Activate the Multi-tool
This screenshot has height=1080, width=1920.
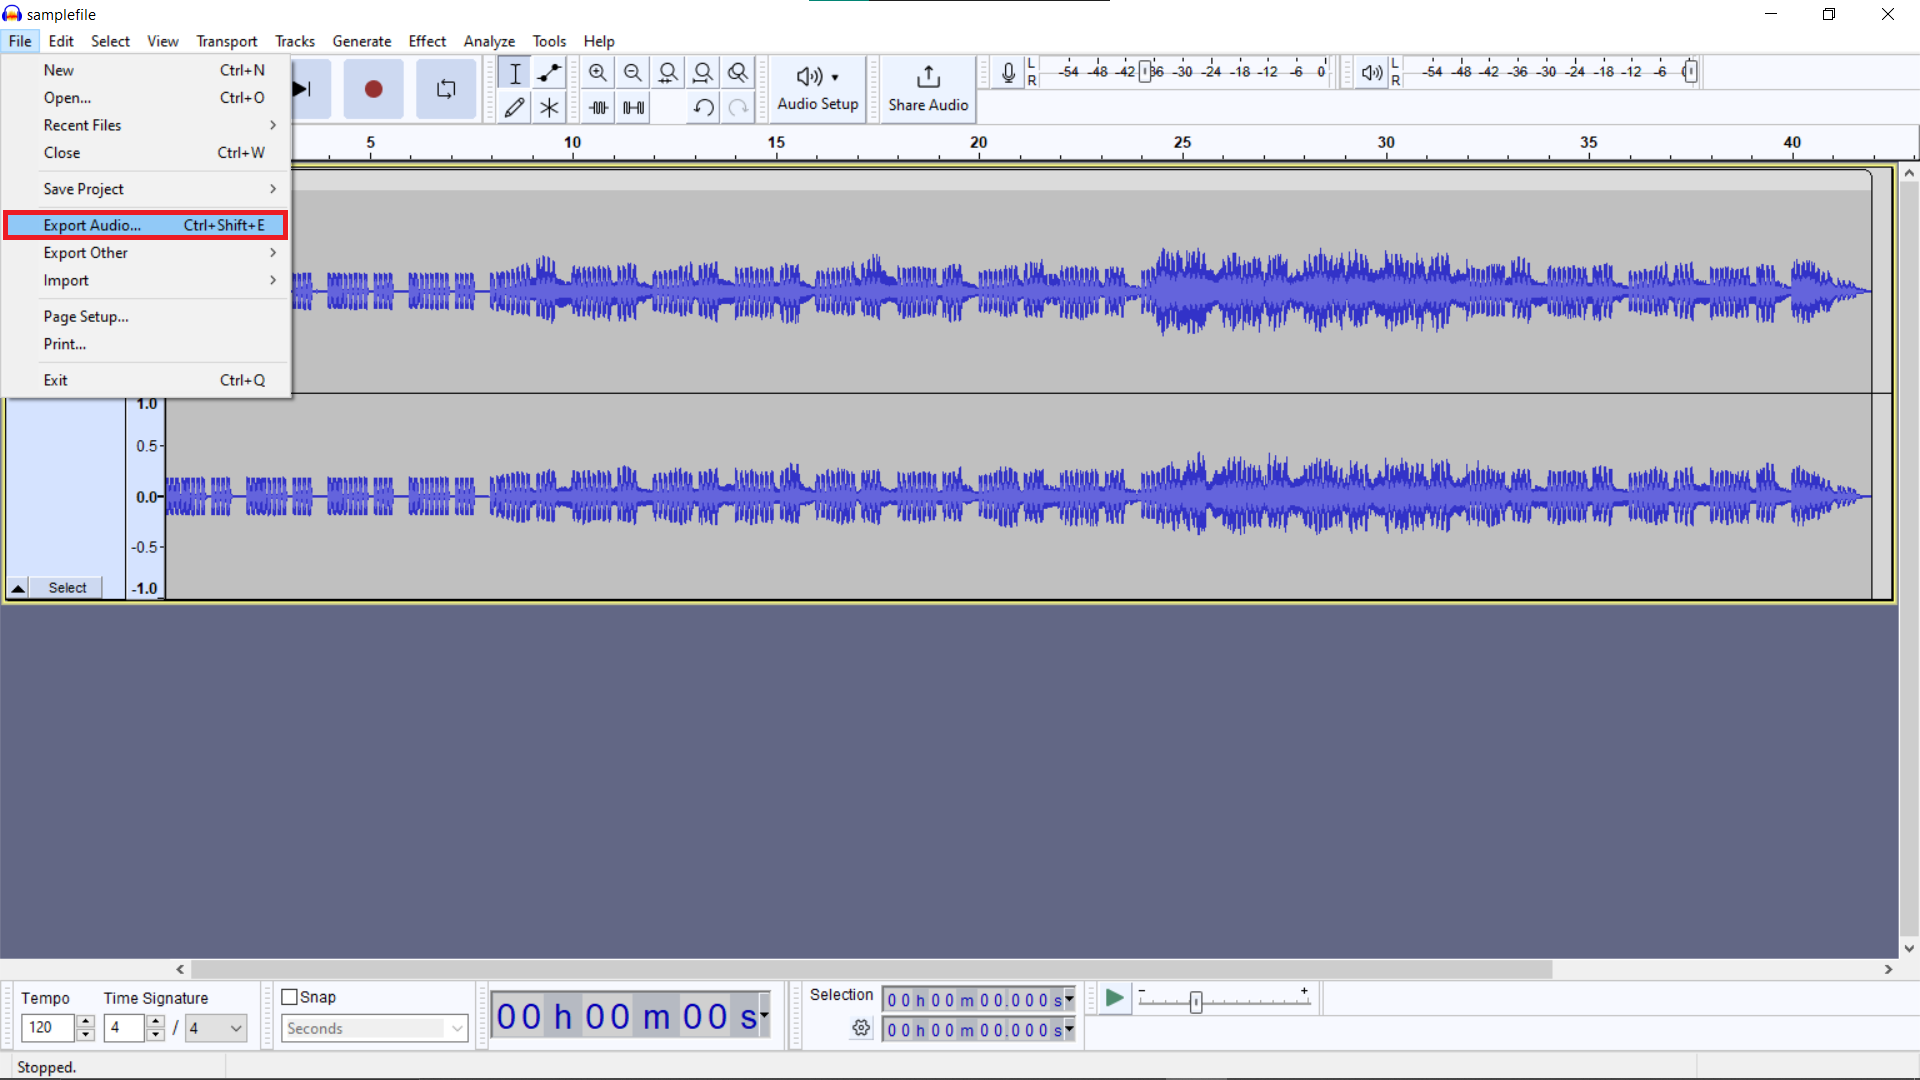549,107
